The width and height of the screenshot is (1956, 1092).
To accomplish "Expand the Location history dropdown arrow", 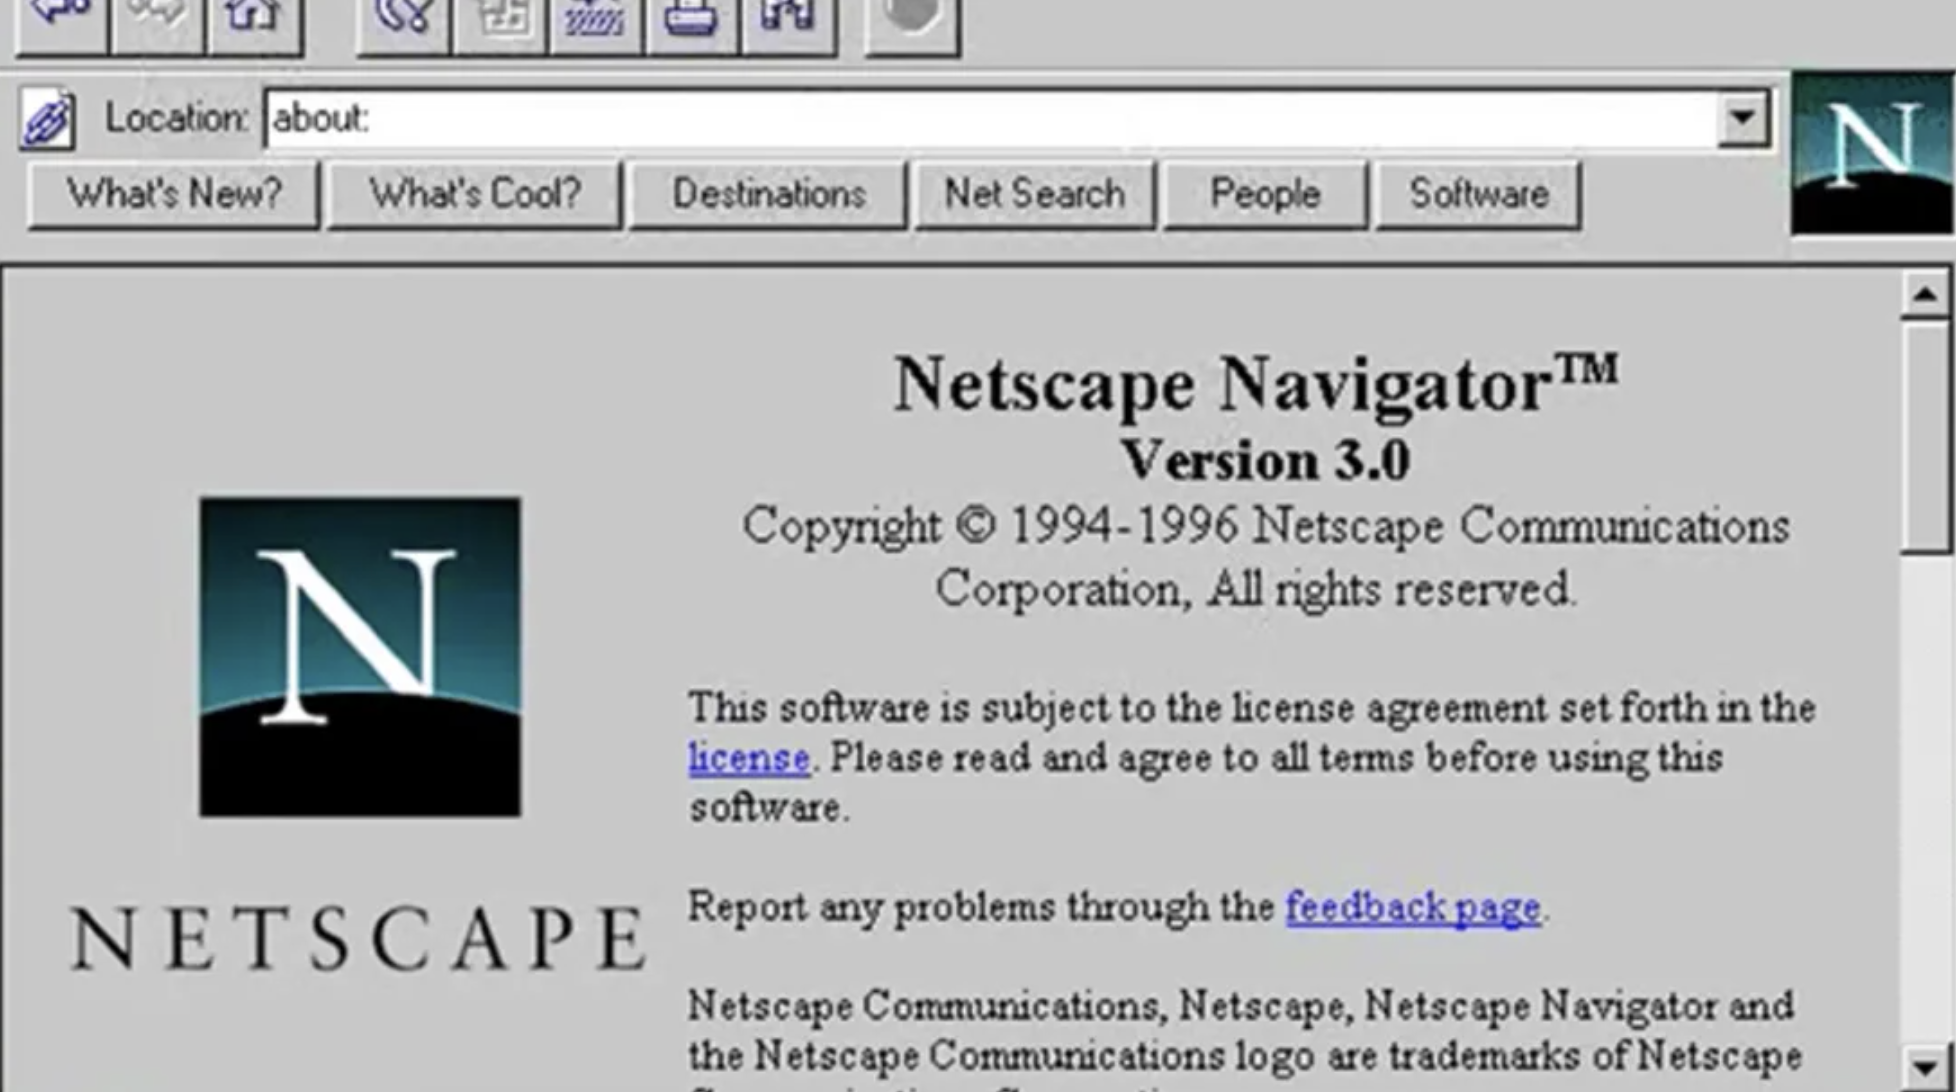I will 1743,118.
